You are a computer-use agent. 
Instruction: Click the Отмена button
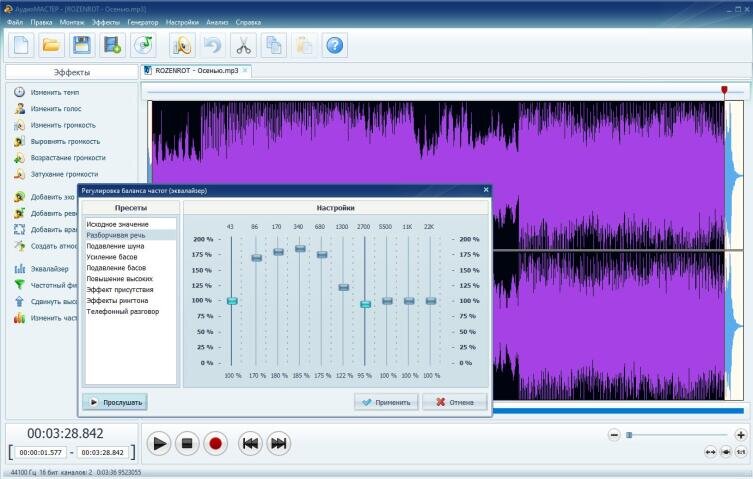click(455, 402)
